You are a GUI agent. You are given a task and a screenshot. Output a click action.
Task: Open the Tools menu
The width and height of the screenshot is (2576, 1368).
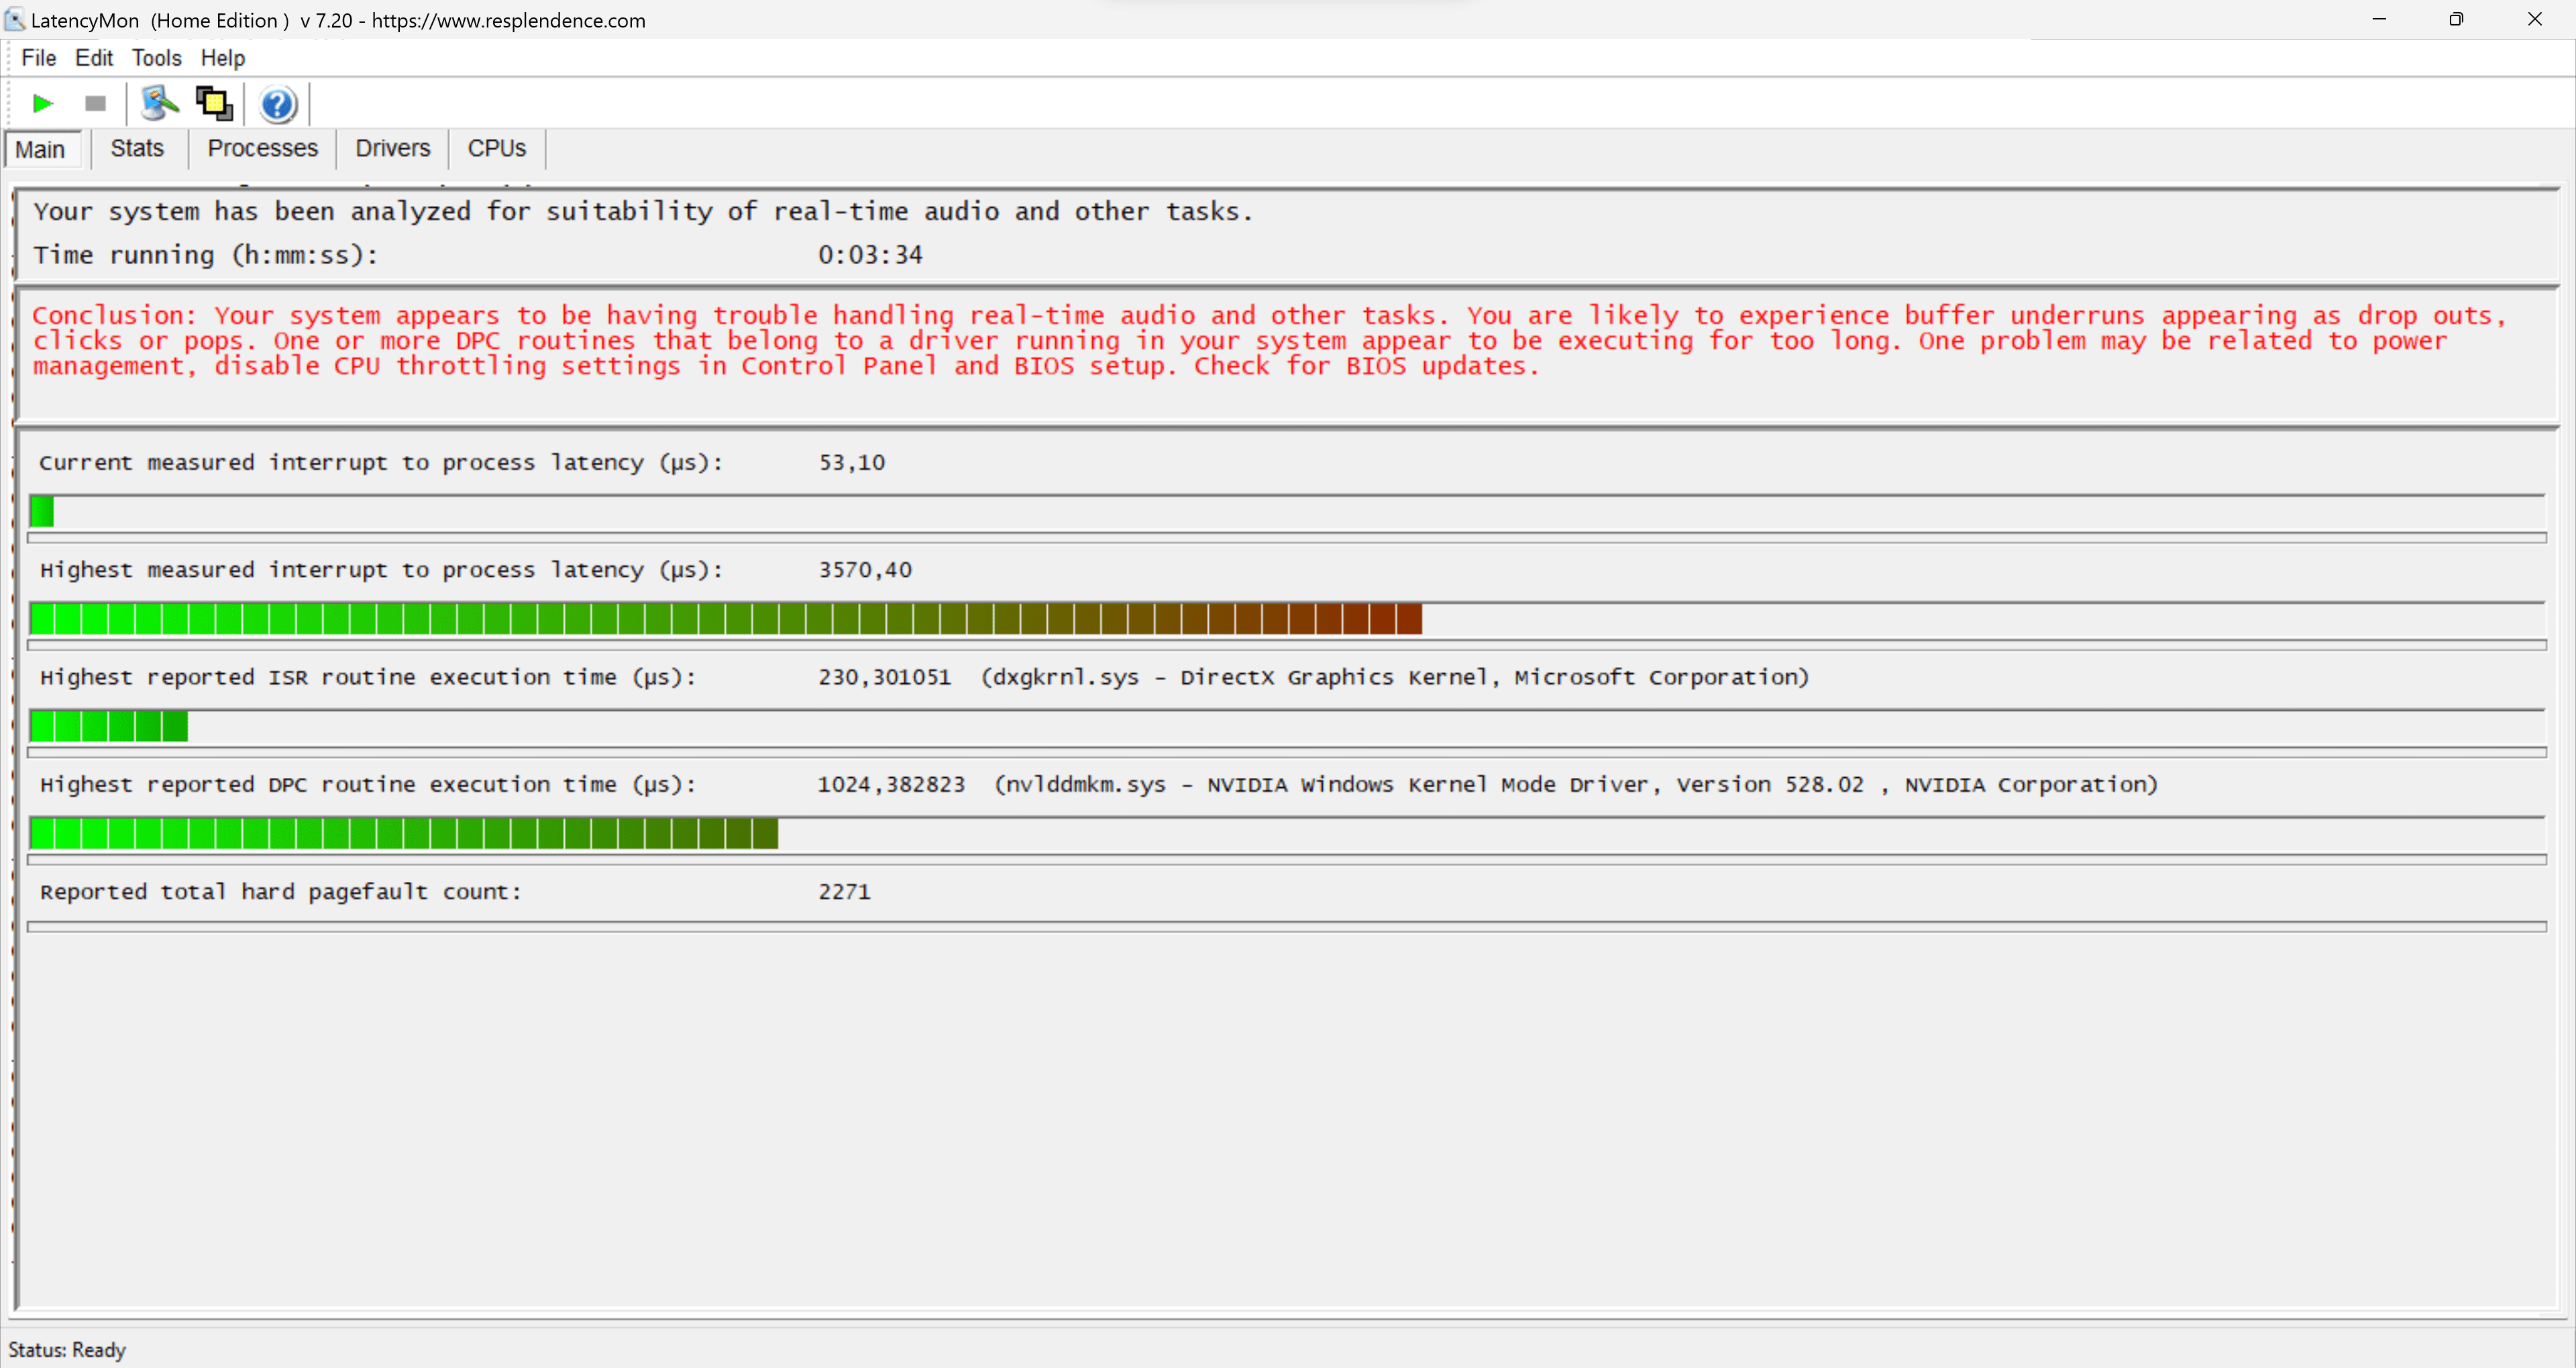pos(156,58)
